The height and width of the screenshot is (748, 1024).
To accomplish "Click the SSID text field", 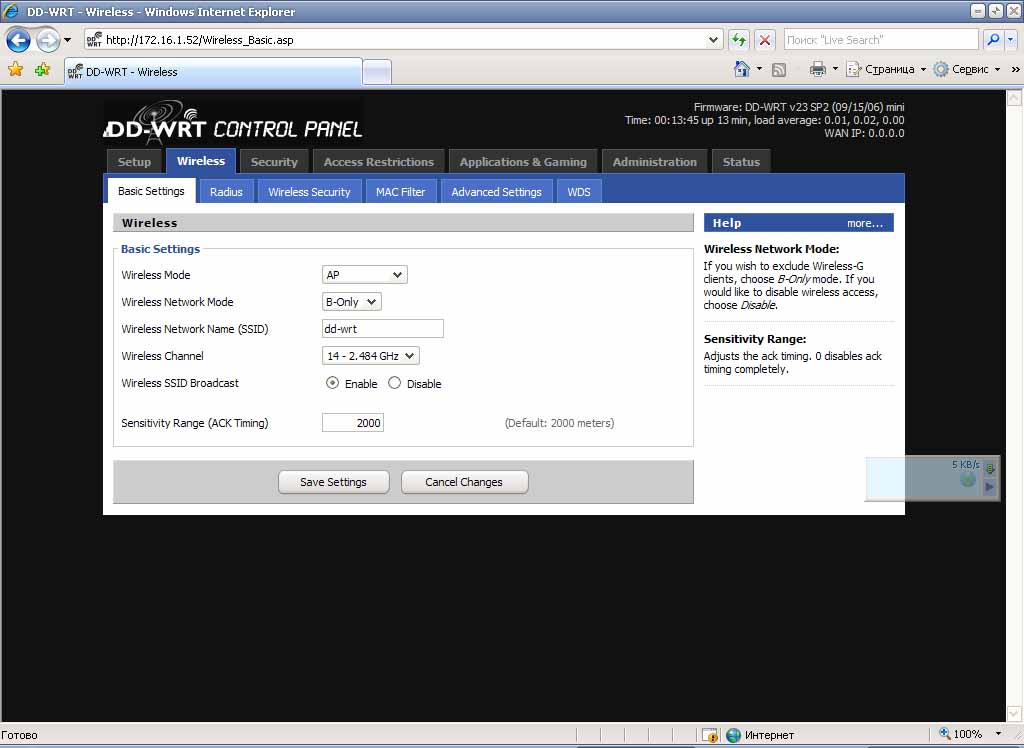I will coord(383,329).
